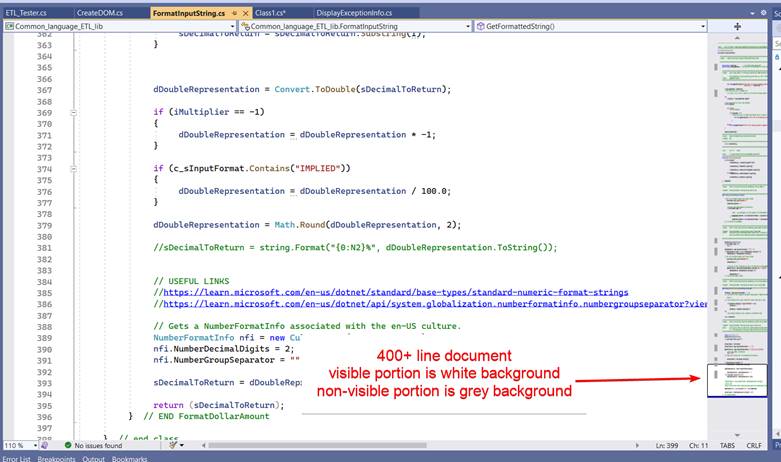
Task: Click the vertical scrollbar down arrow
Action: (x=737, y=435)
